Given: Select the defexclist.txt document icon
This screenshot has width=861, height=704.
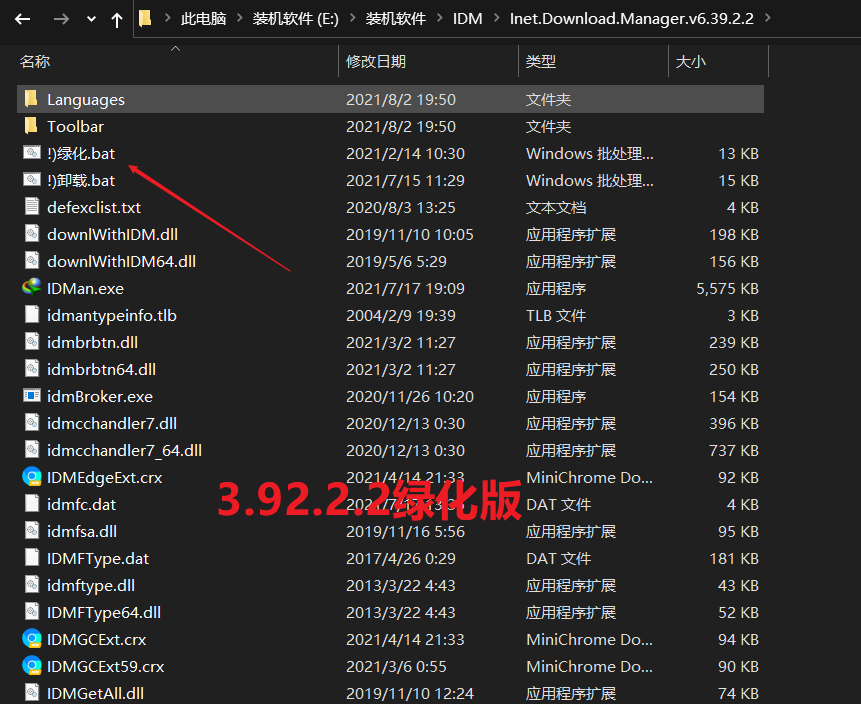Looking at the screenshot, I should tap(31, 207).
